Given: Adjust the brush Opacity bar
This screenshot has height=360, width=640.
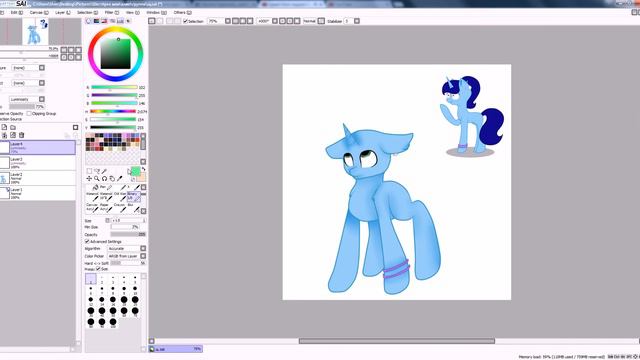Looking at the screenshot, I should [128, 234].
